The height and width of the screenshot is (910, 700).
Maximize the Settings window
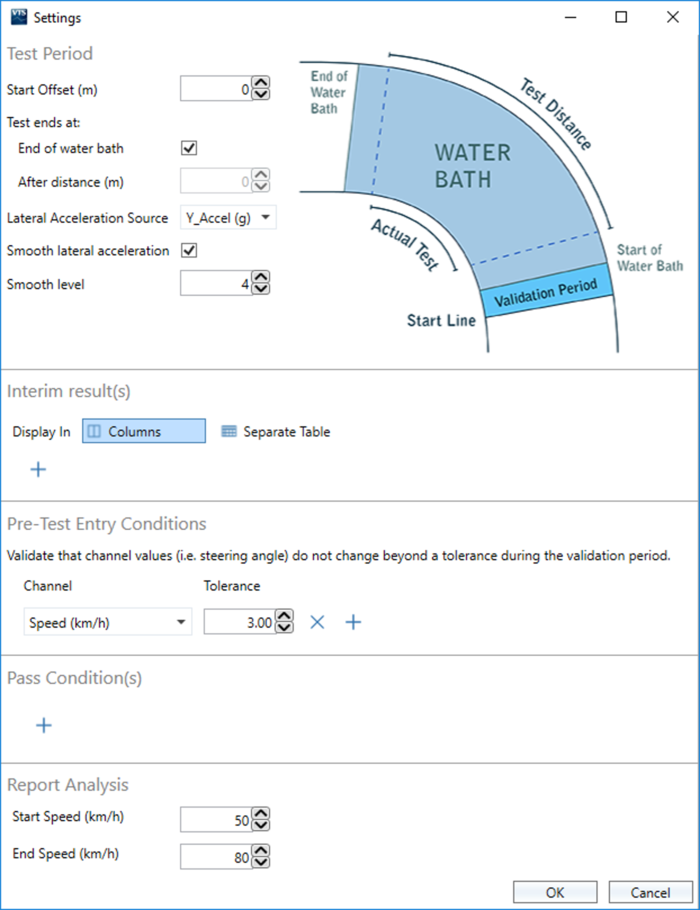(621, 17)
